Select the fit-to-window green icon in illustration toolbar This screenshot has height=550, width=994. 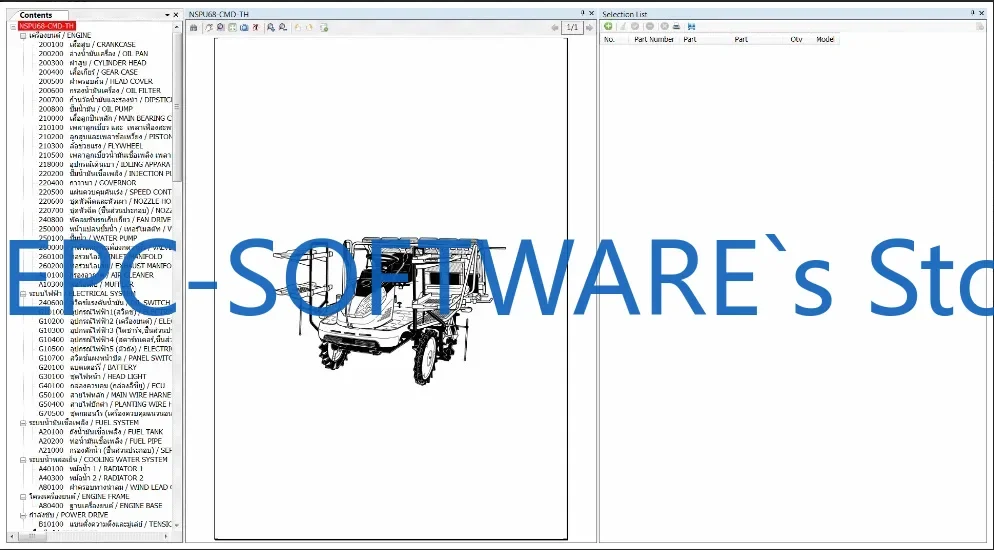232,28
